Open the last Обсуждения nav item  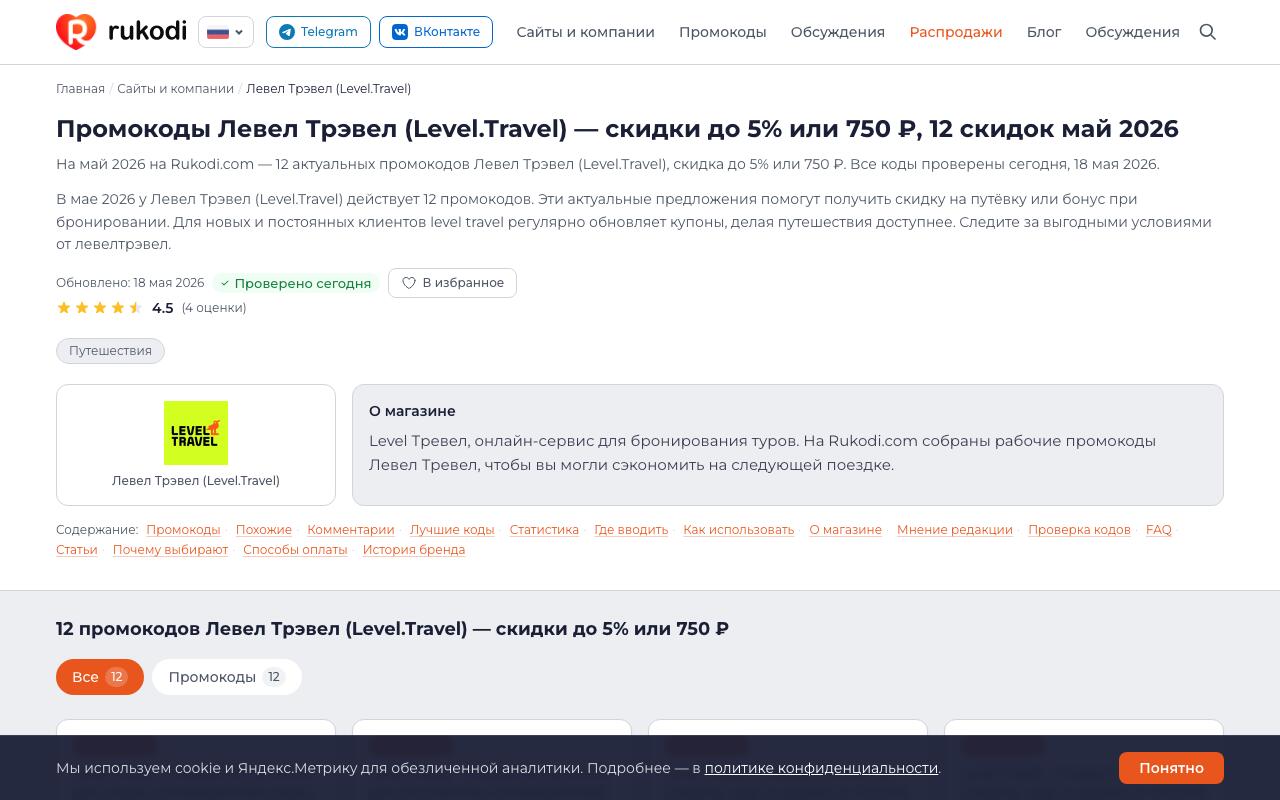(x=1133, y=32)
